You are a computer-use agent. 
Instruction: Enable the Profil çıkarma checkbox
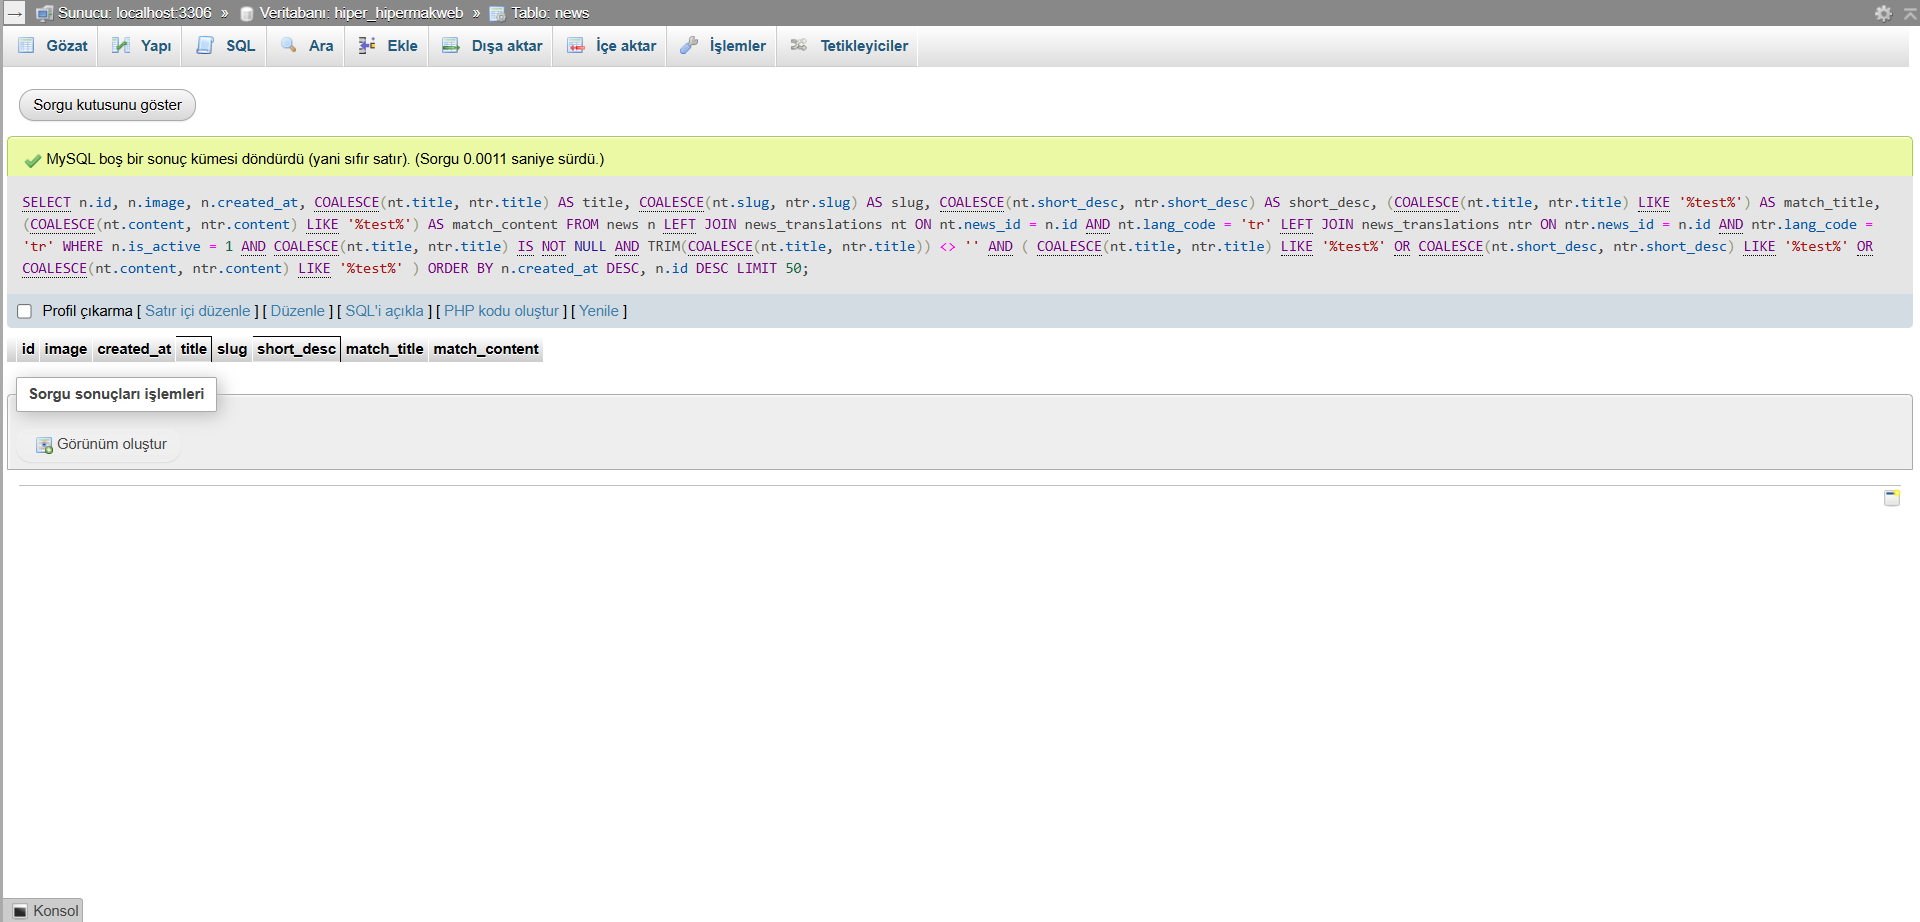click(25, 312)
